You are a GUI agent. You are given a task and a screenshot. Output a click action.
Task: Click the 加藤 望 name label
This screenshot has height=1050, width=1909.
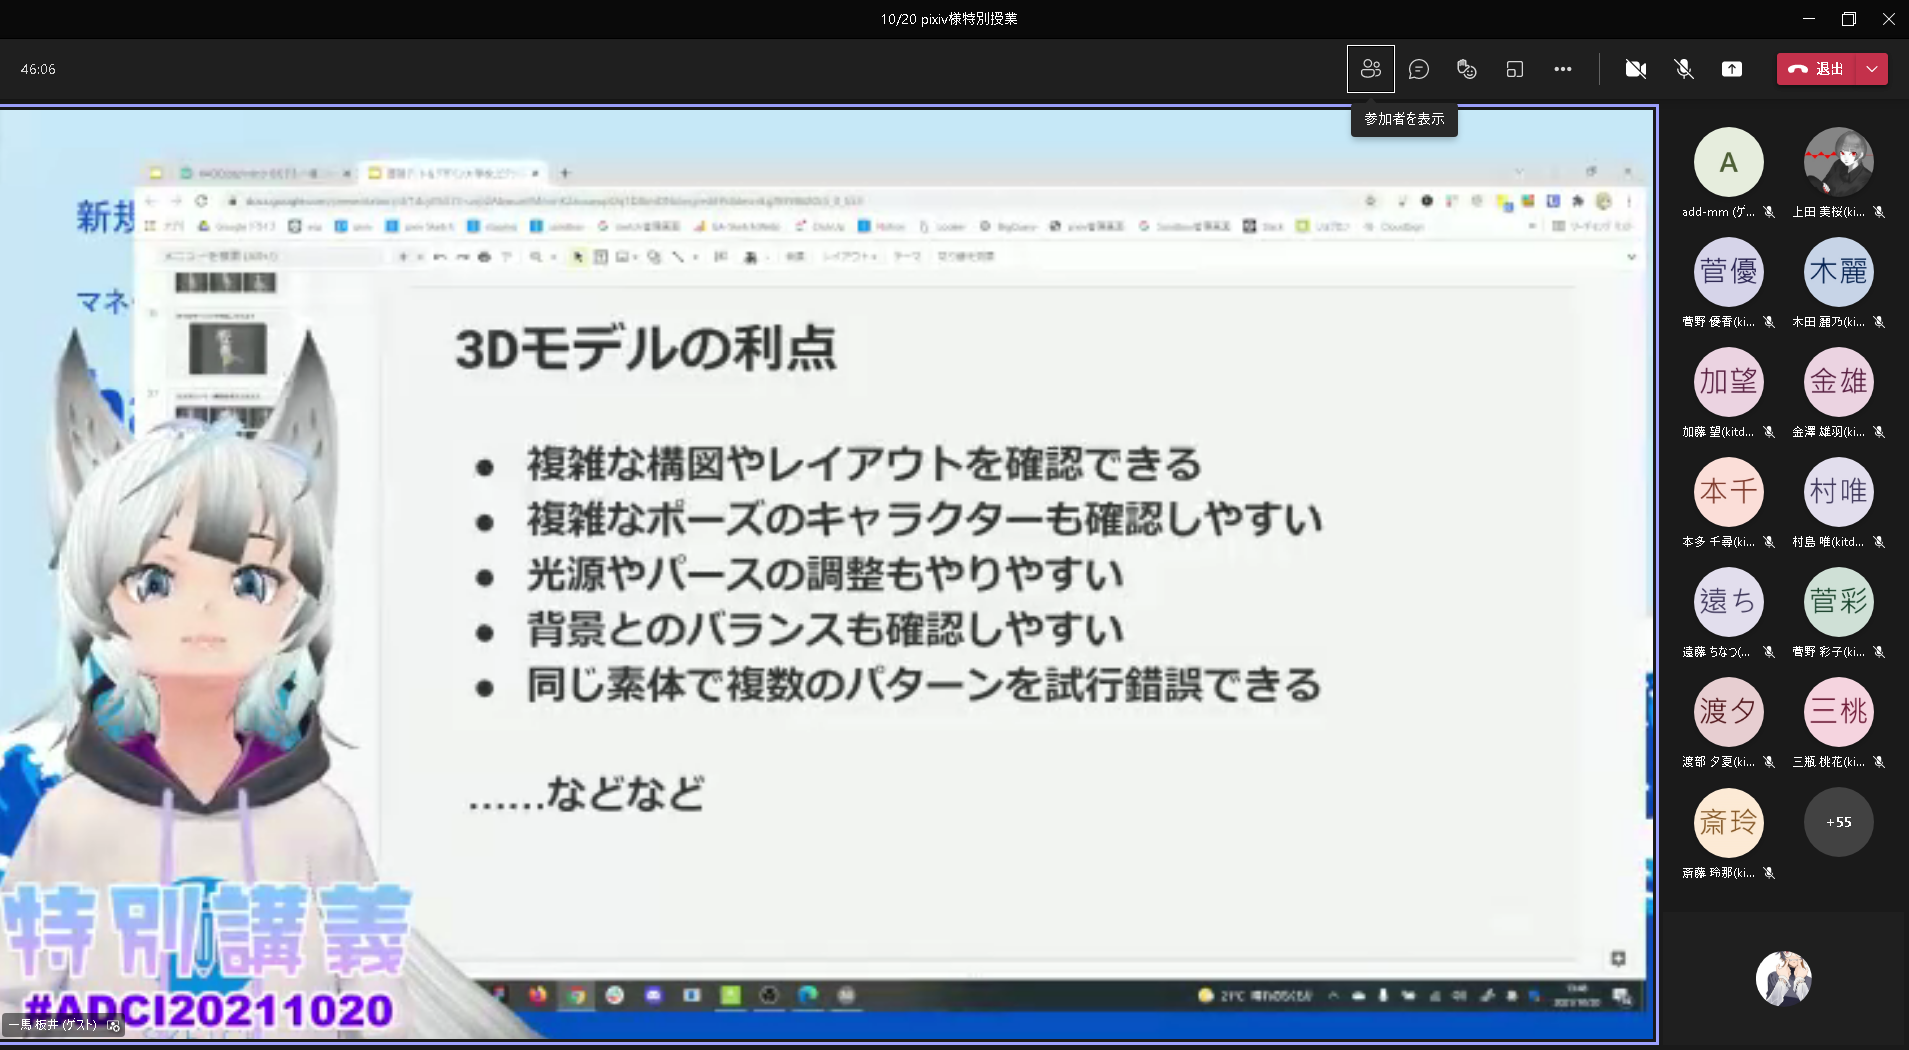point(1718,432)
